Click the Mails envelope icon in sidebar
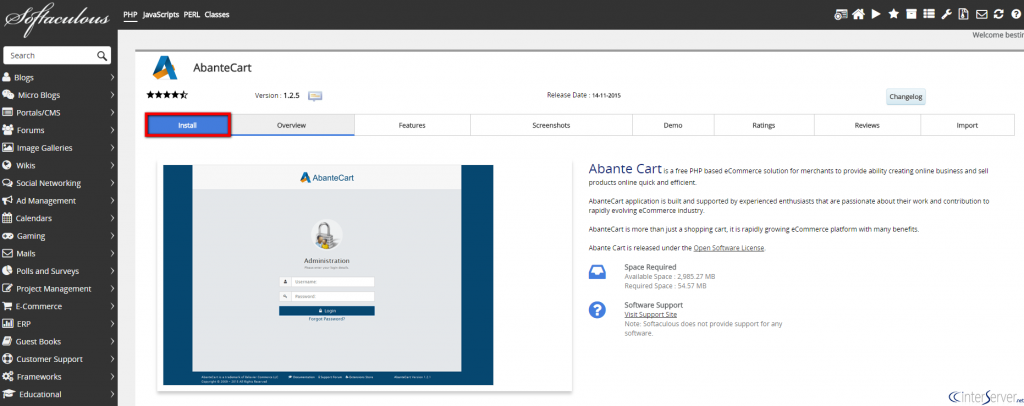Image resolution: width=1024 pixels, height=406 pixels. [7, 253]
